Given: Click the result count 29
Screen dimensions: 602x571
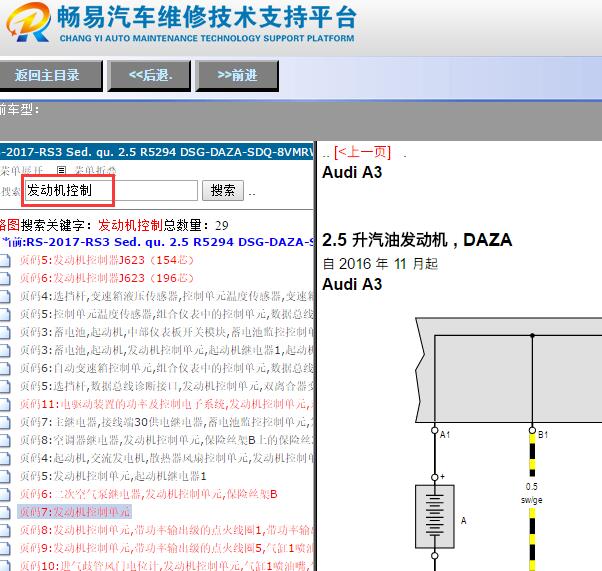Looking at the screenshot, I should [222, 226].
